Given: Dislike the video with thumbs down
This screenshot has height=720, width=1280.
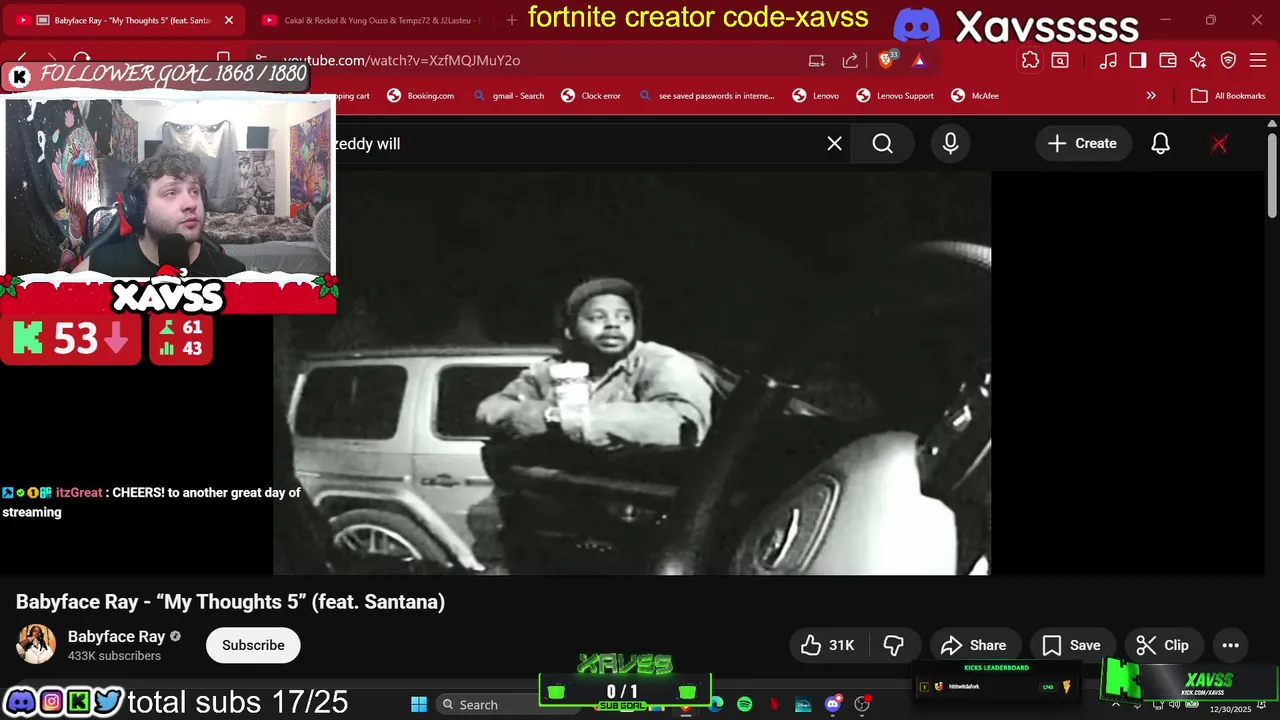Looking at the screenshot, I should pyautogui.click(x=894, y=645).
